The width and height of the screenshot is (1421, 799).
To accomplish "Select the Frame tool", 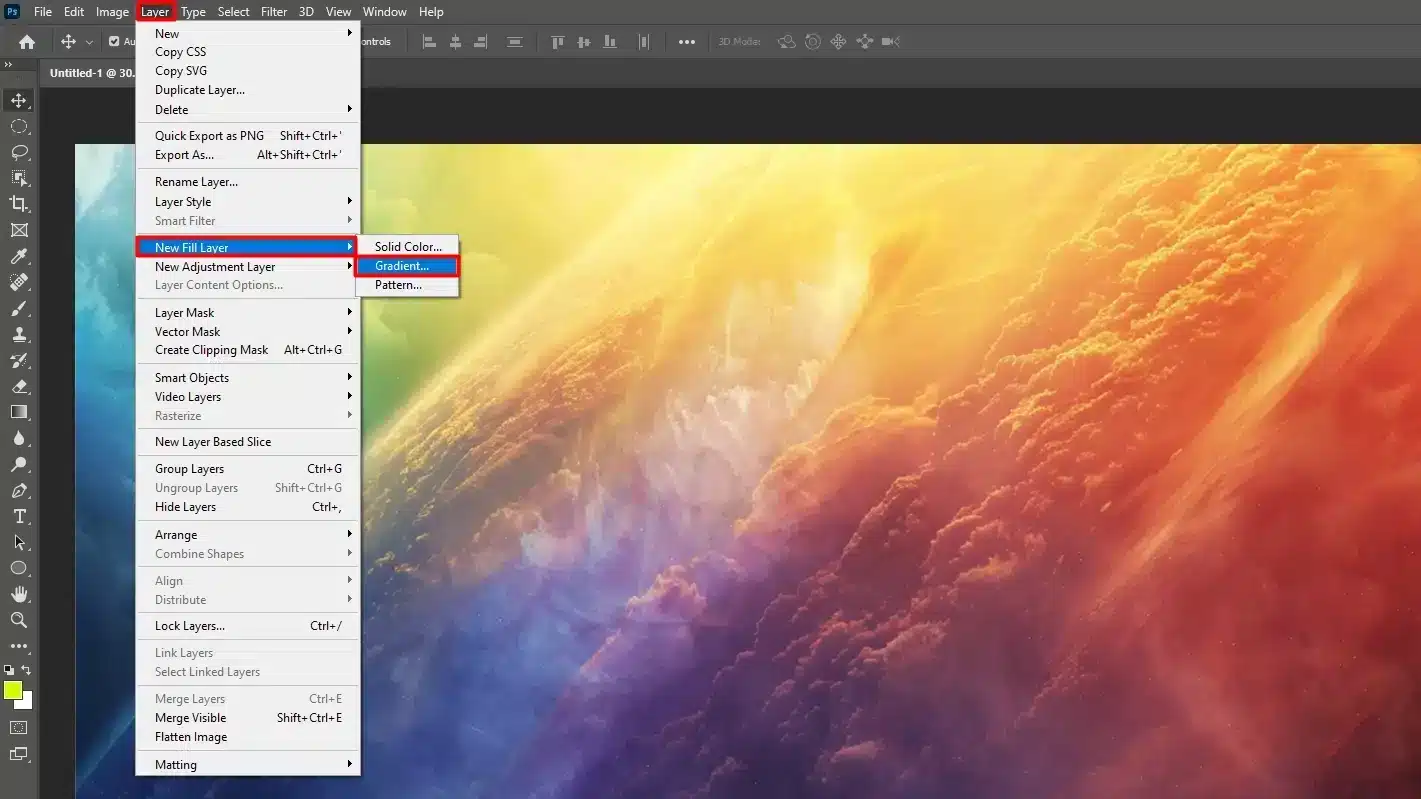I will 19,230.
